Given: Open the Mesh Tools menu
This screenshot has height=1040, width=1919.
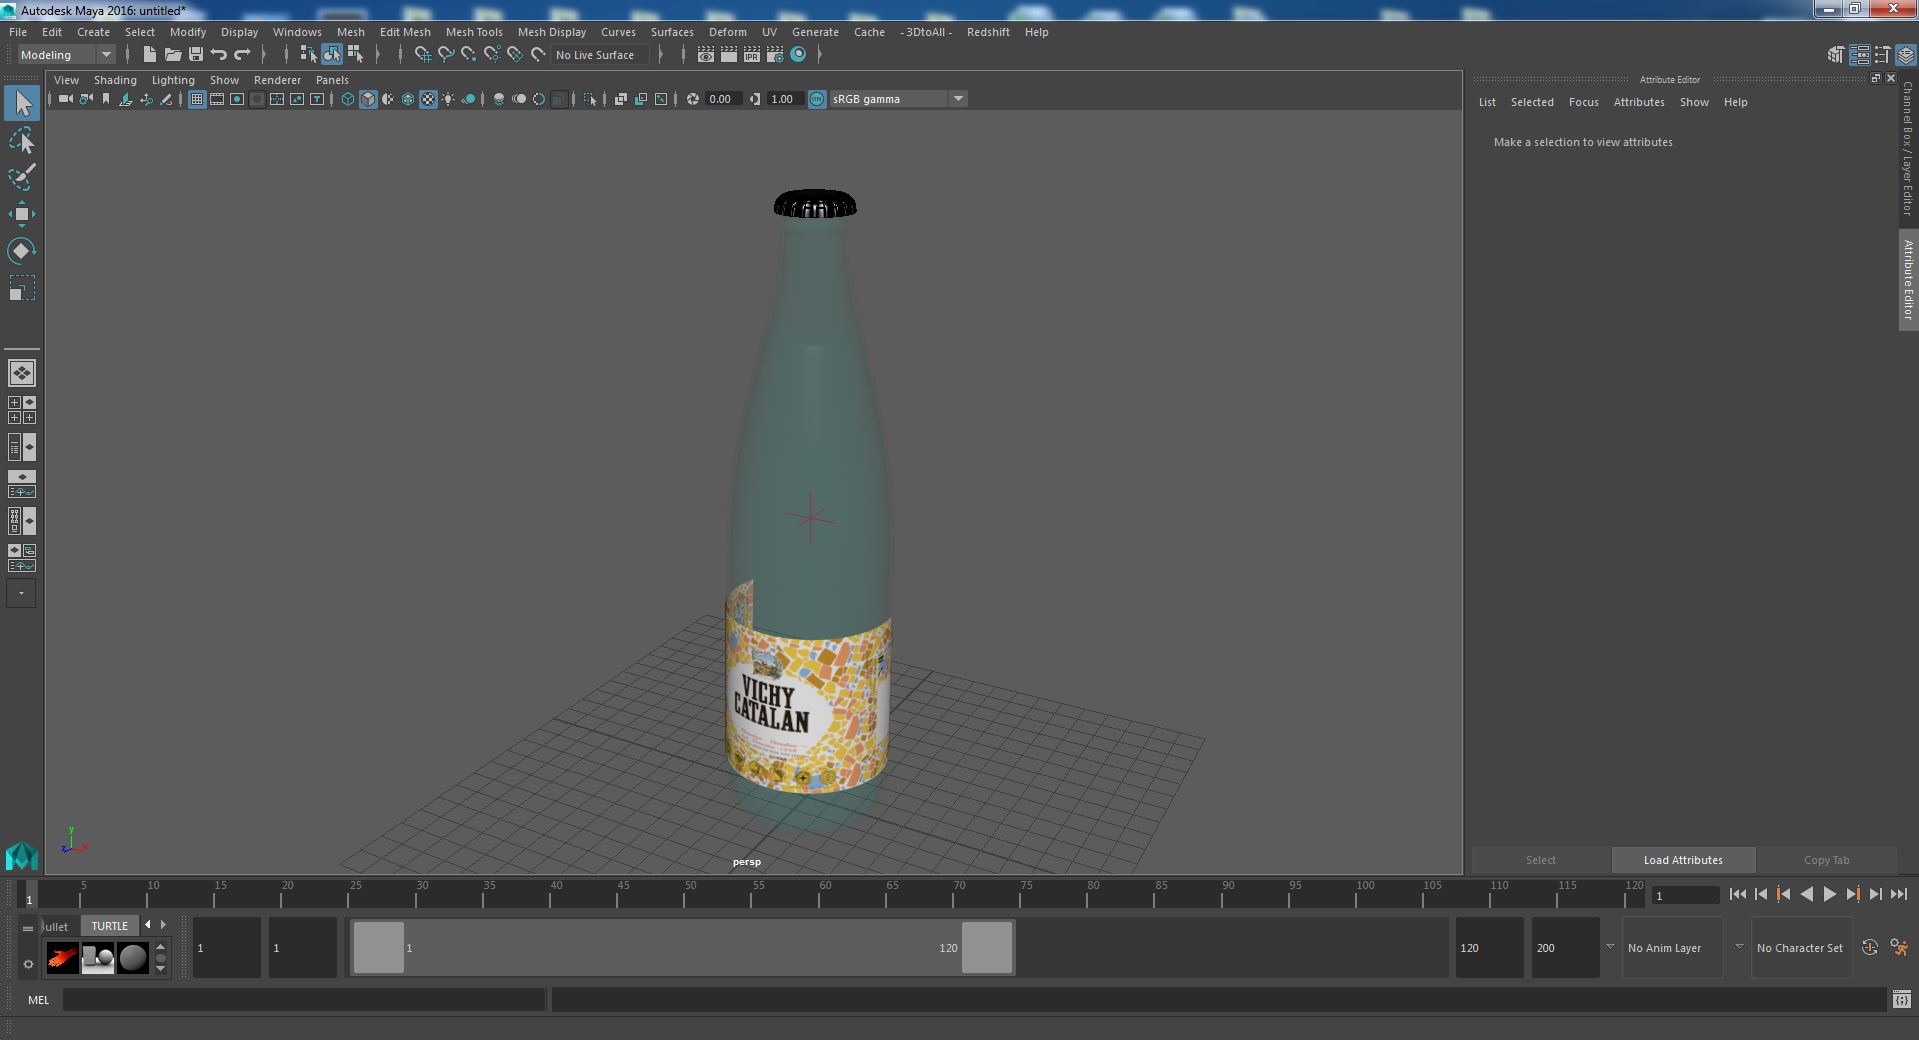Looking at the screenshot, I should pyautogui.click(x=474, y=32).
